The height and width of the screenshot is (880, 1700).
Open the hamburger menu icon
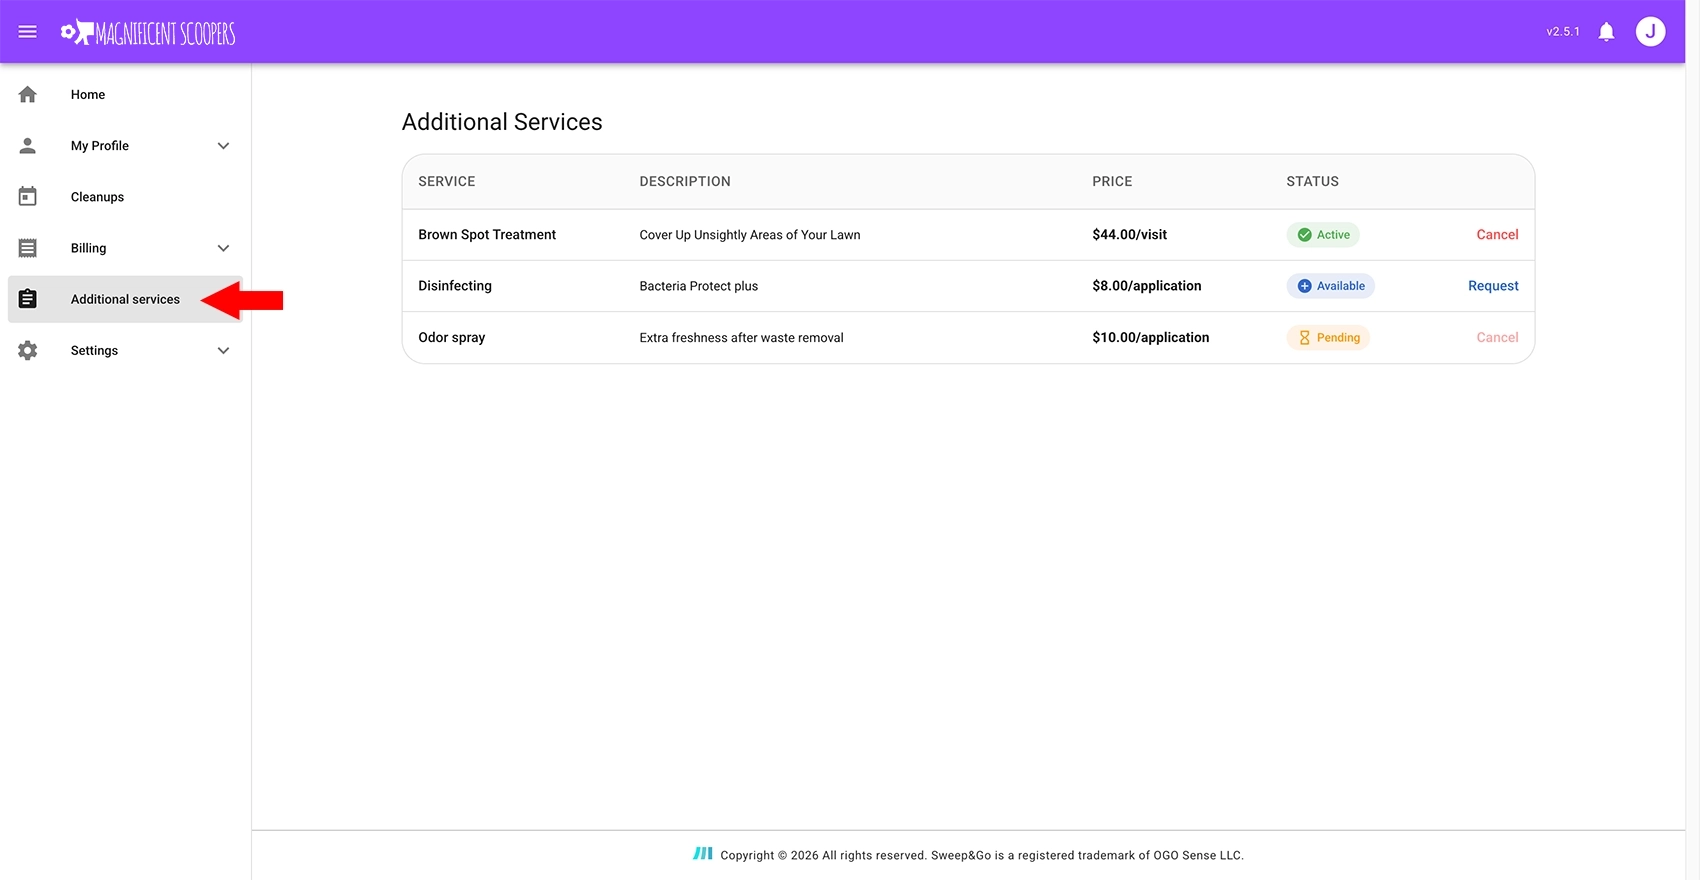[28, 32]
